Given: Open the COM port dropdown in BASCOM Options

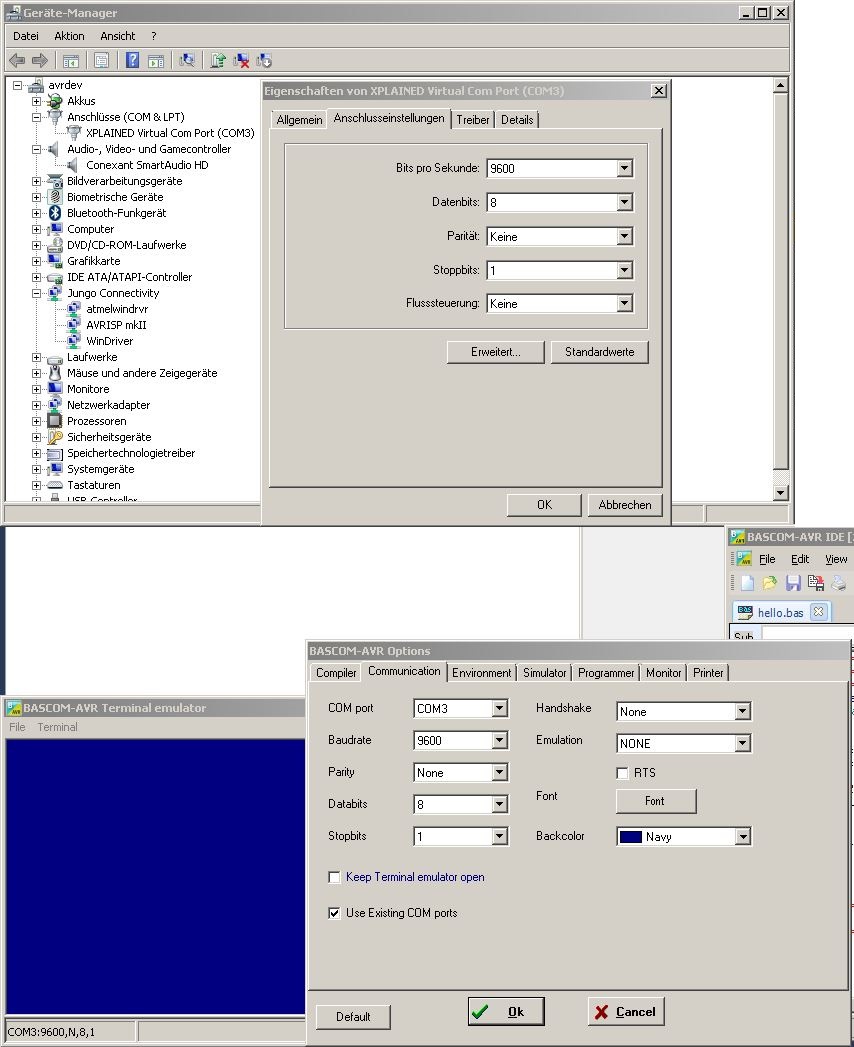Looking at the screenshot, I should 499,708.
